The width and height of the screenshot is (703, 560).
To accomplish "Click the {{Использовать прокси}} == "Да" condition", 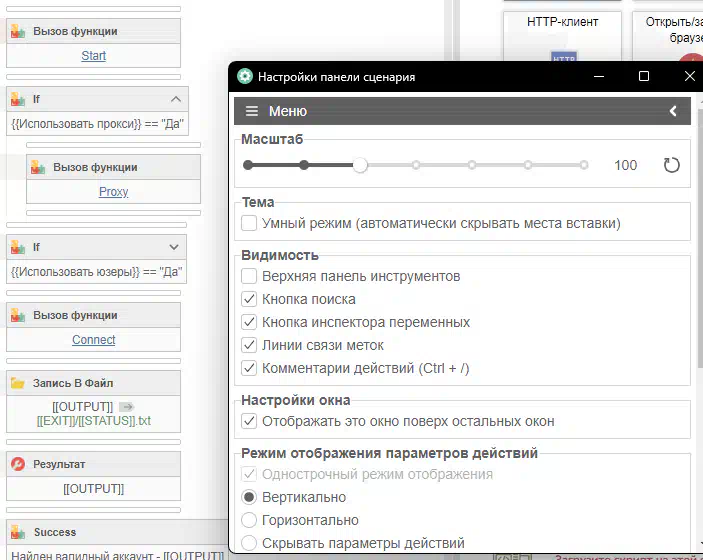I will coord(97,124).
